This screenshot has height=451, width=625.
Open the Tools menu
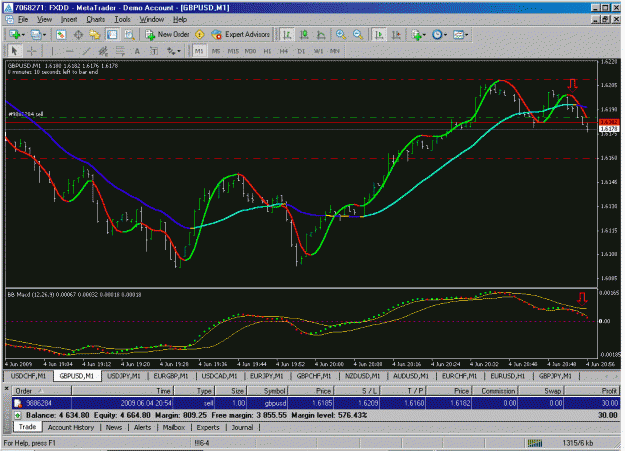pos(122,20)
